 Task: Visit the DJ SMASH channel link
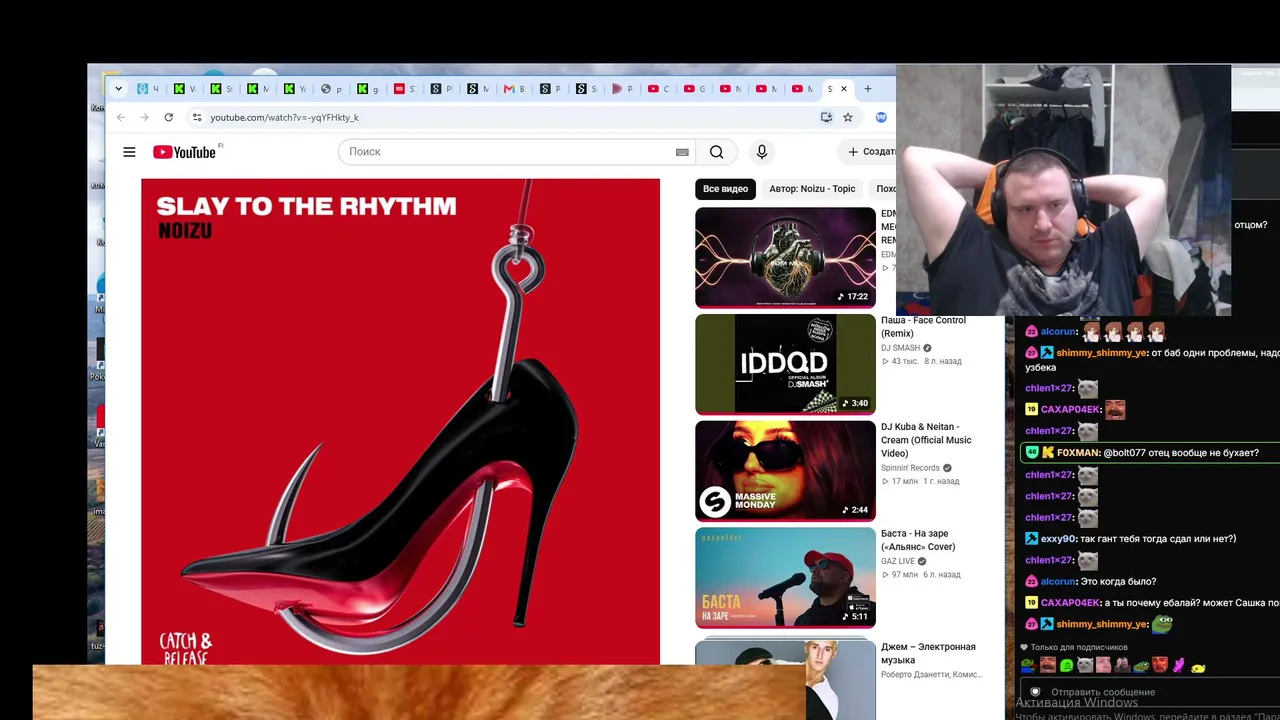(x=900, y=348)
